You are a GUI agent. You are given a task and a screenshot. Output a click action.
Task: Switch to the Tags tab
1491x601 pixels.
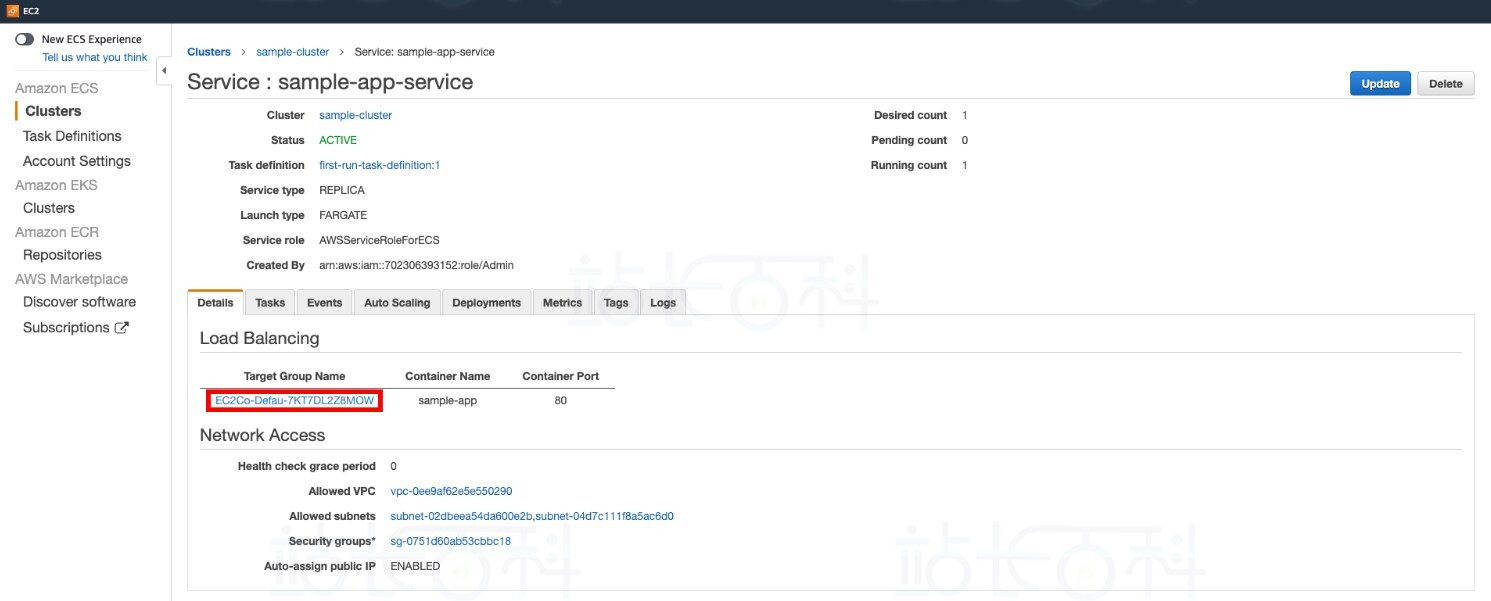616,303
